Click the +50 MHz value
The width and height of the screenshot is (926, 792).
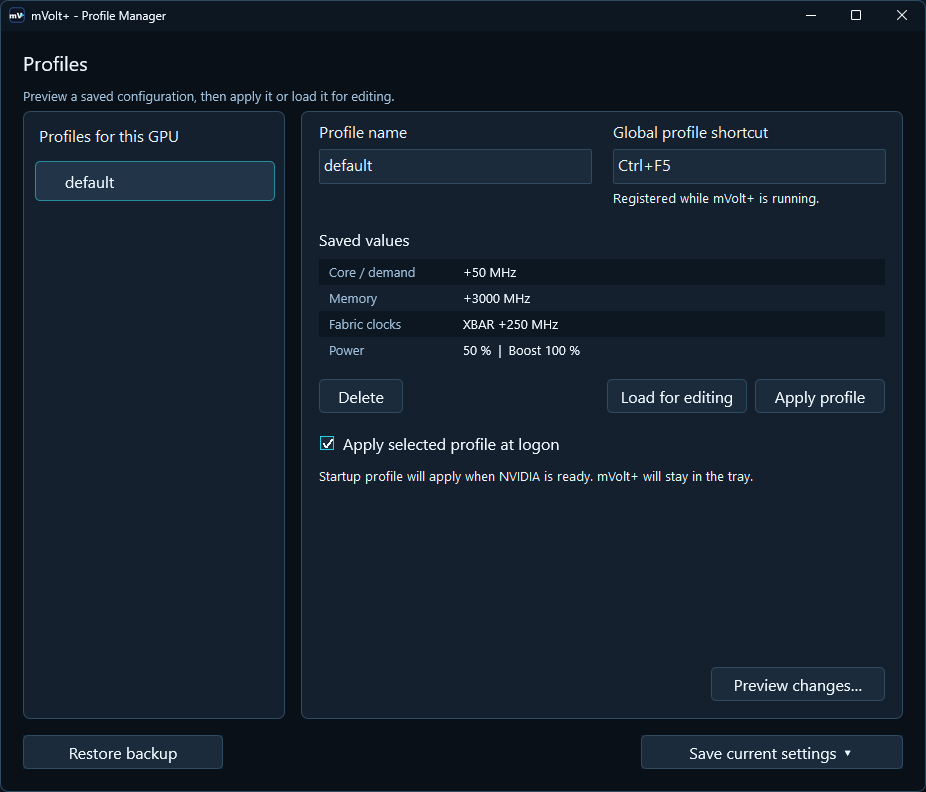tap(490, 272)
